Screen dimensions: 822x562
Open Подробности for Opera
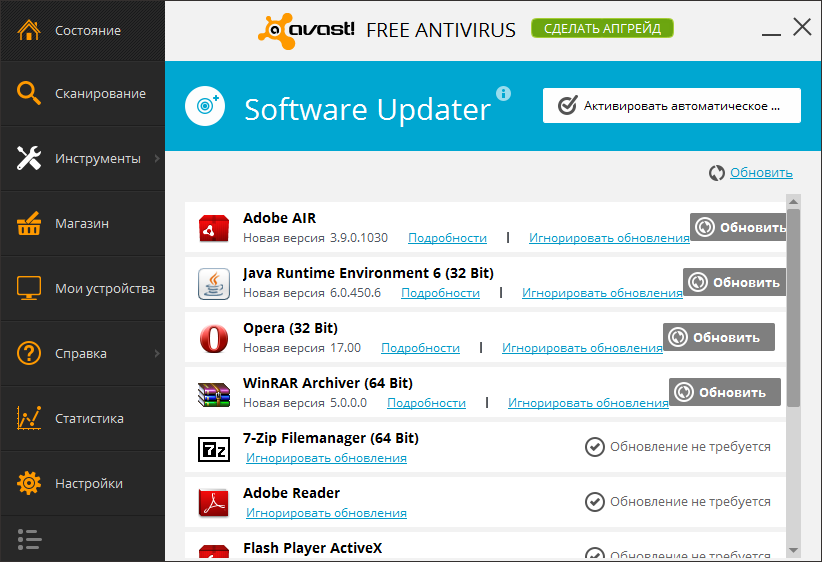(x=420, y=348)
